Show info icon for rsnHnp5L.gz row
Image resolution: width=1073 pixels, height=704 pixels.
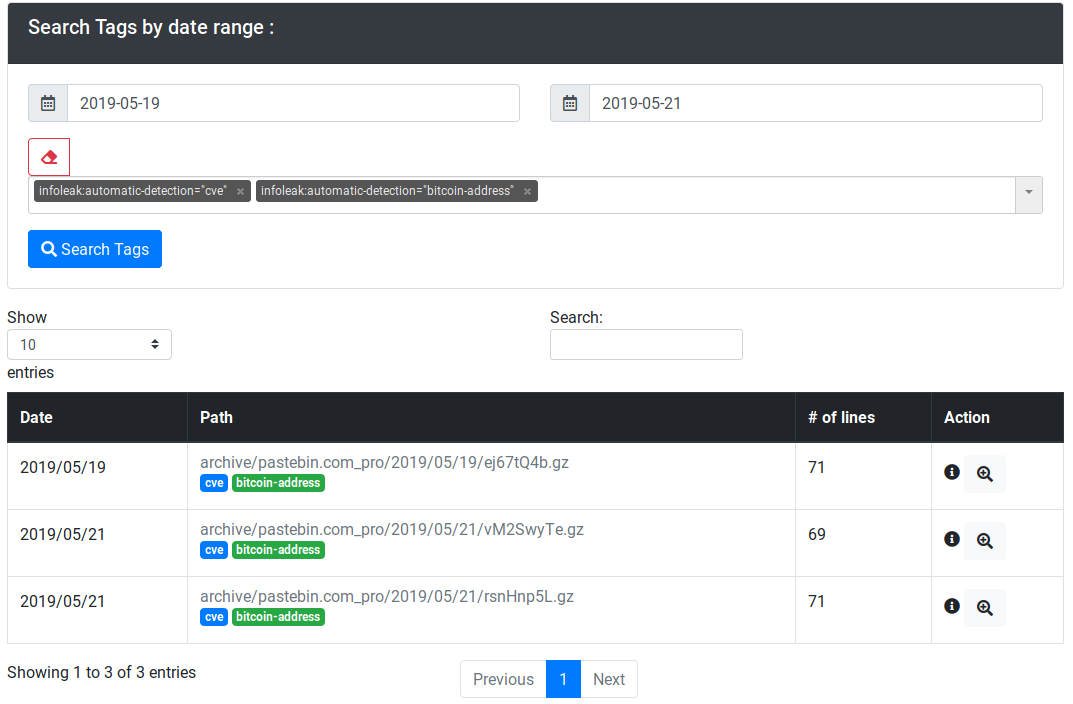pyautogui.click(x=952, y=606)
